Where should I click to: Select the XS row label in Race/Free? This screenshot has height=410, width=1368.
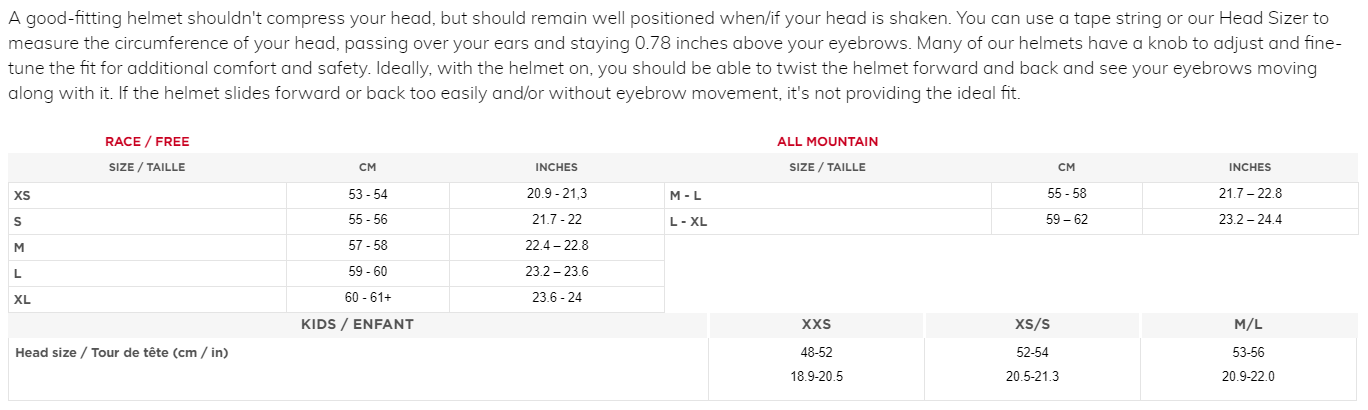point(22,195)
